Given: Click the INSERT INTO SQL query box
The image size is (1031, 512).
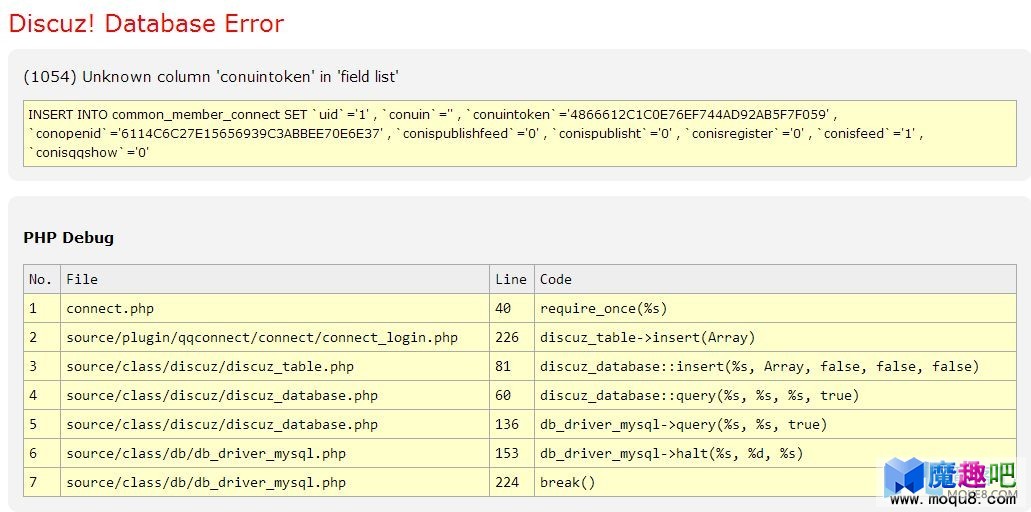Looking at the screenshot, I should pos(519,133).
